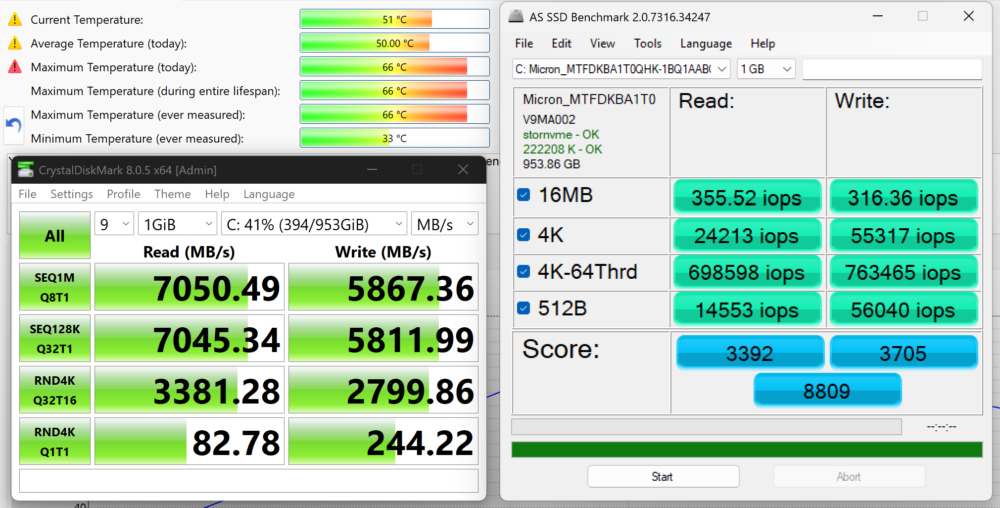Open the File menu in CrystalDiskMark
Image resolution: width=1000 pixels, height=508 pixels.
click(x=27, y=194)
